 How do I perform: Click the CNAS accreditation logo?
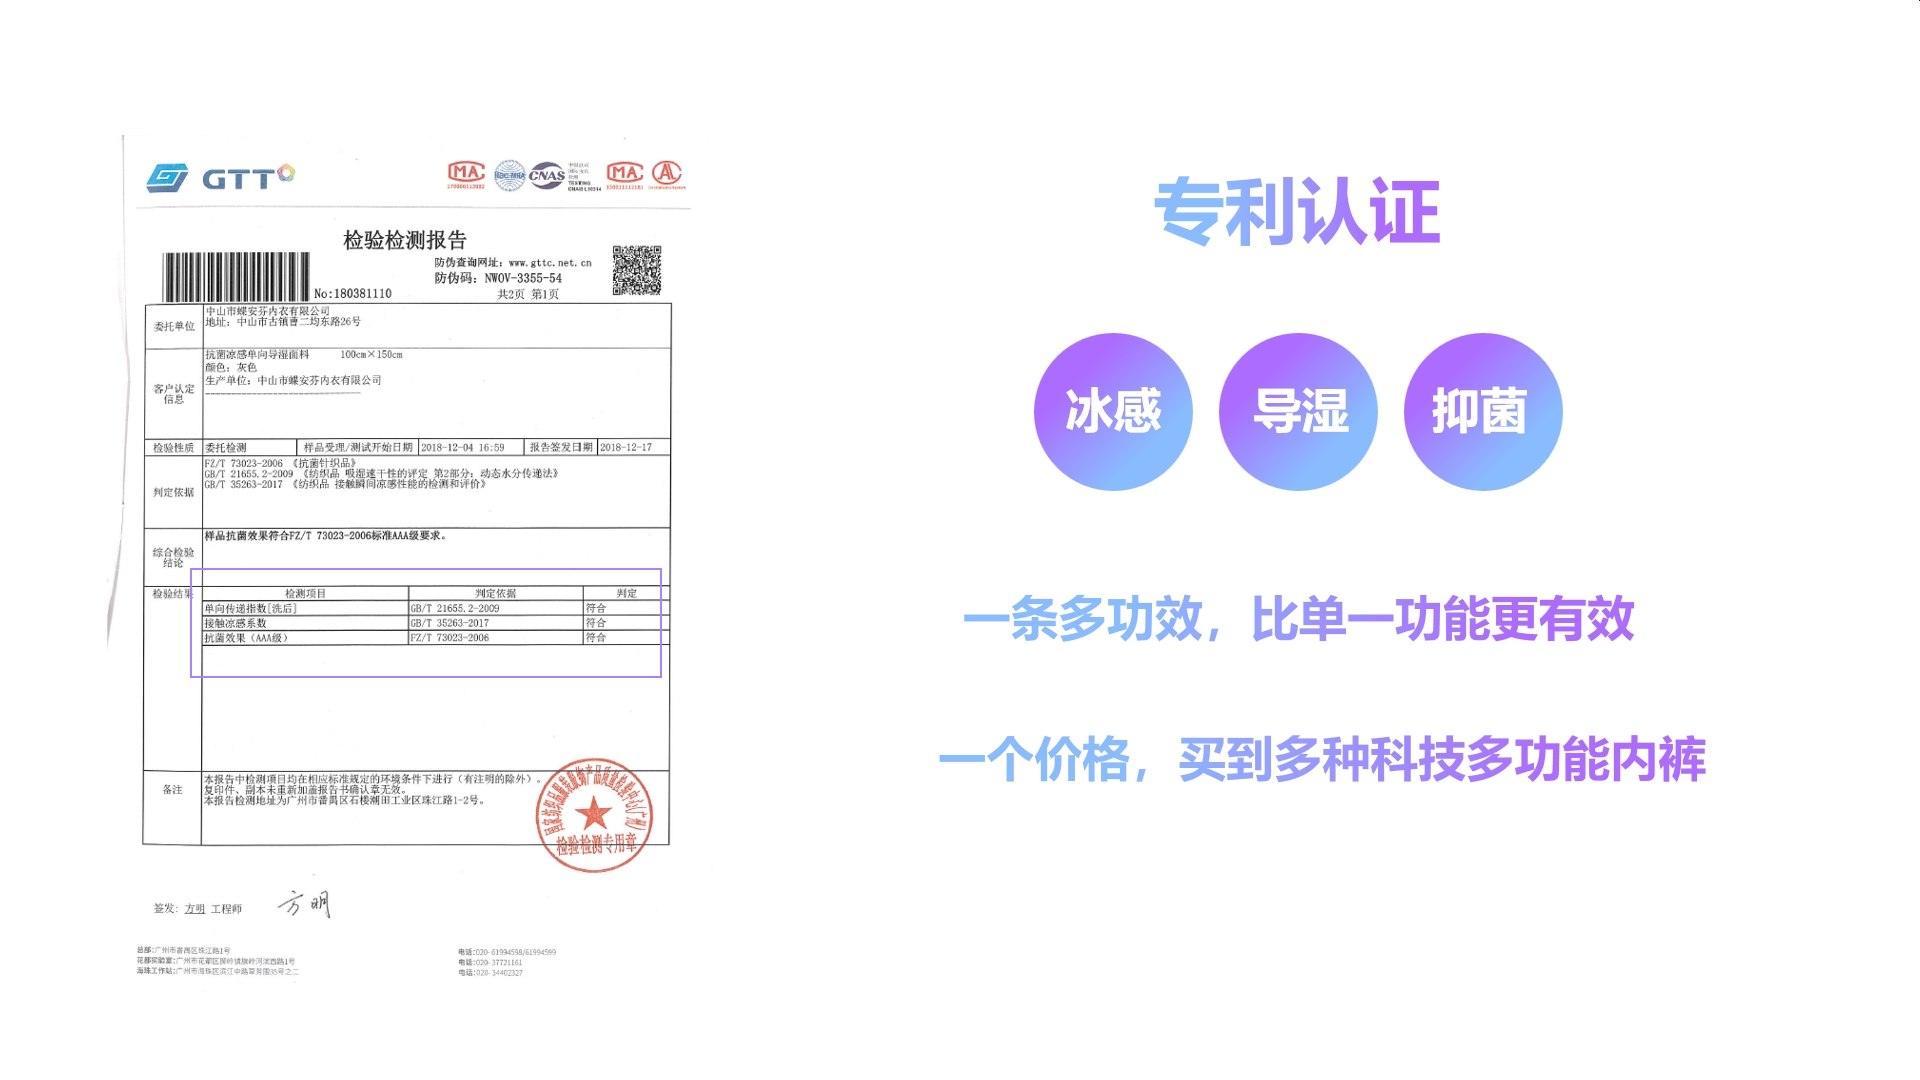[x=547, y=176]
